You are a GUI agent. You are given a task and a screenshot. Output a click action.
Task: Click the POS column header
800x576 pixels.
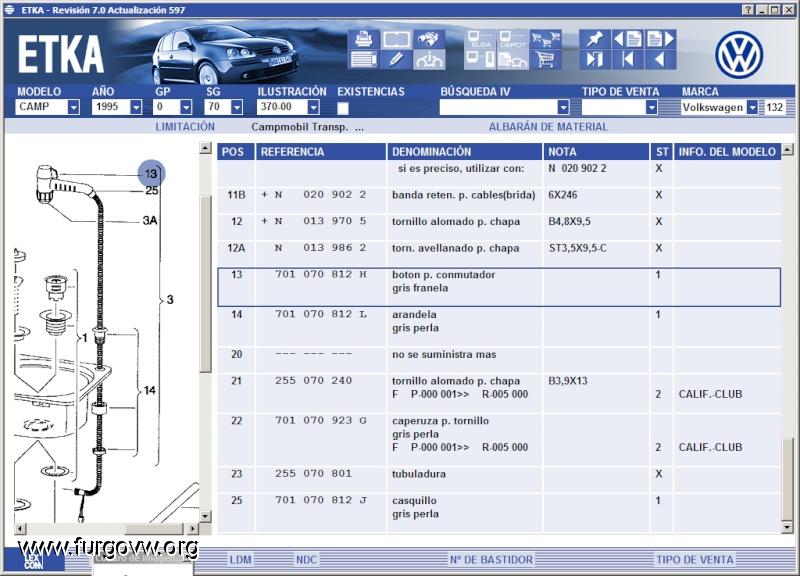click(236, 152)
